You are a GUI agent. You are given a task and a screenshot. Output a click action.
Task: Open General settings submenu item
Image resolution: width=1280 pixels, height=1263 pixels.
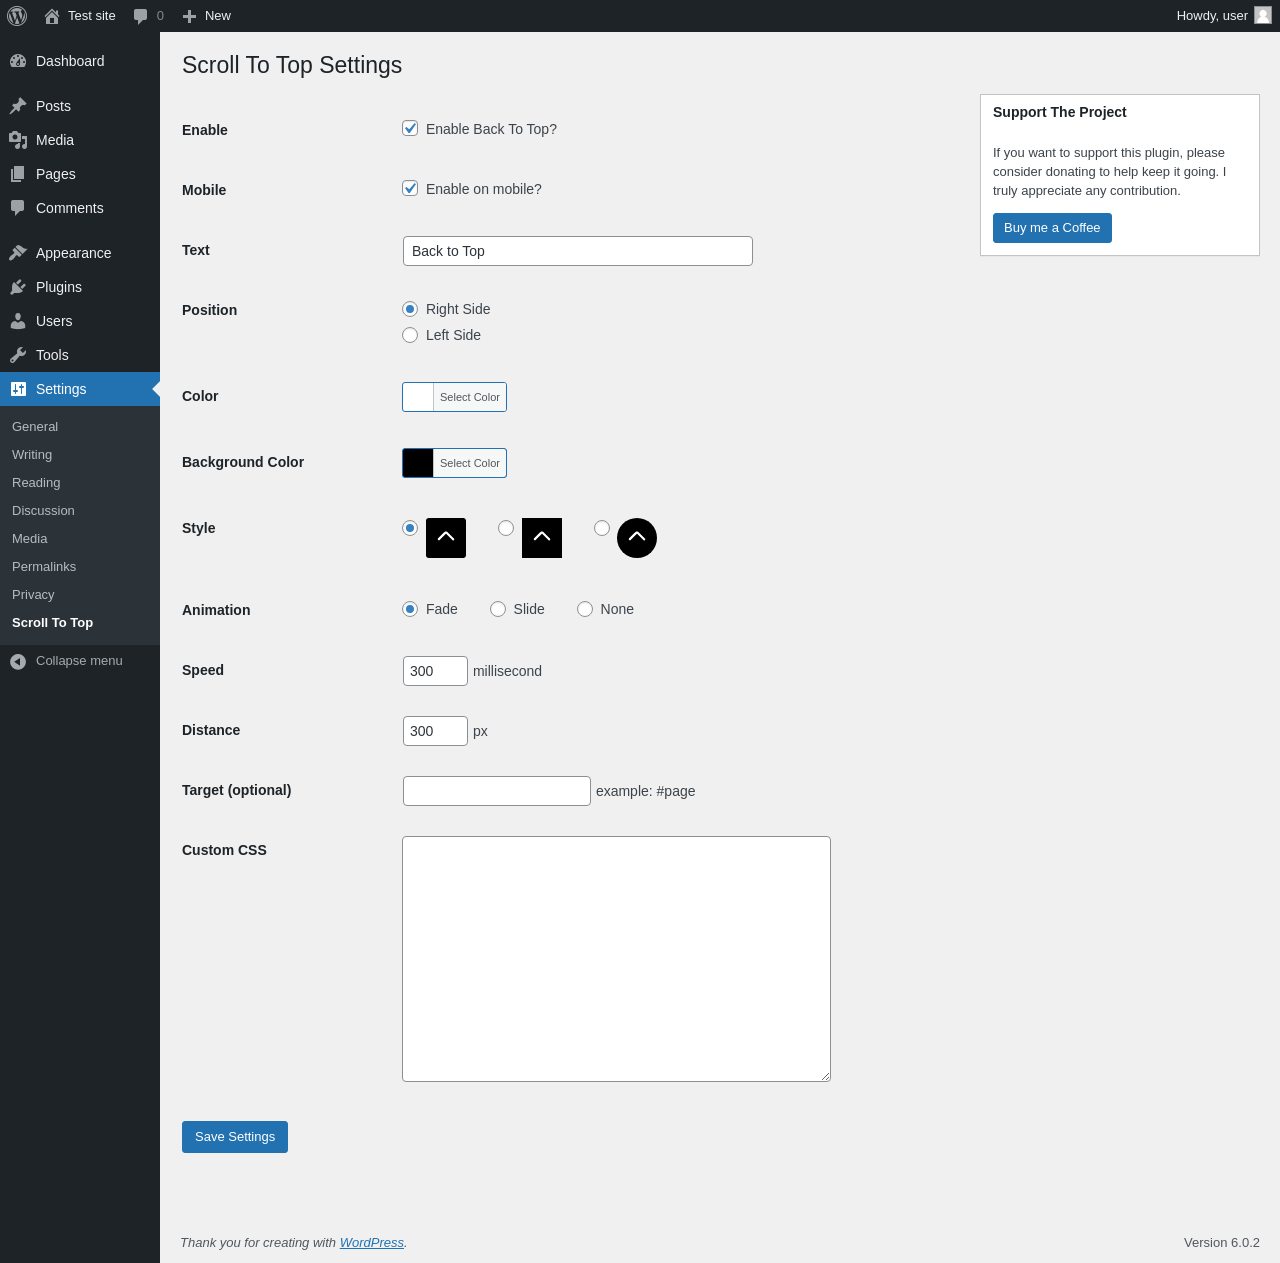pos(35,427)
